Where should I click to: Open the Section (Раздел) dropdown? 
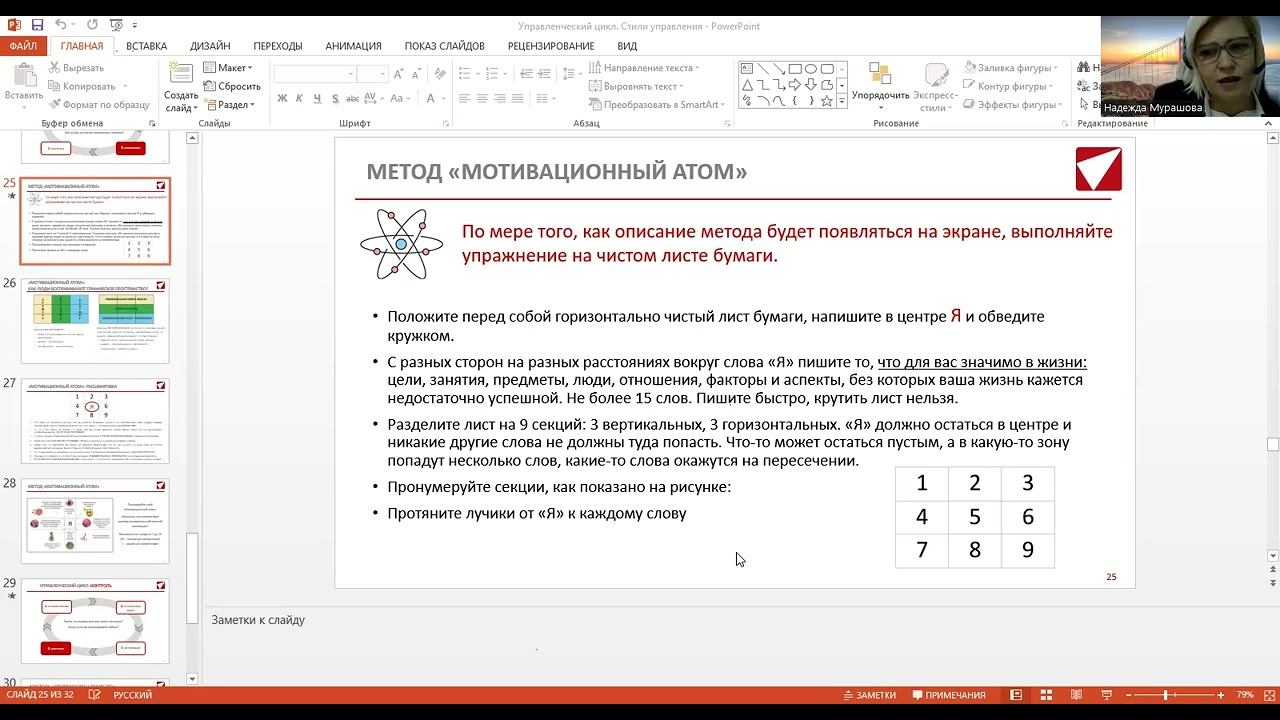[229, 104]
